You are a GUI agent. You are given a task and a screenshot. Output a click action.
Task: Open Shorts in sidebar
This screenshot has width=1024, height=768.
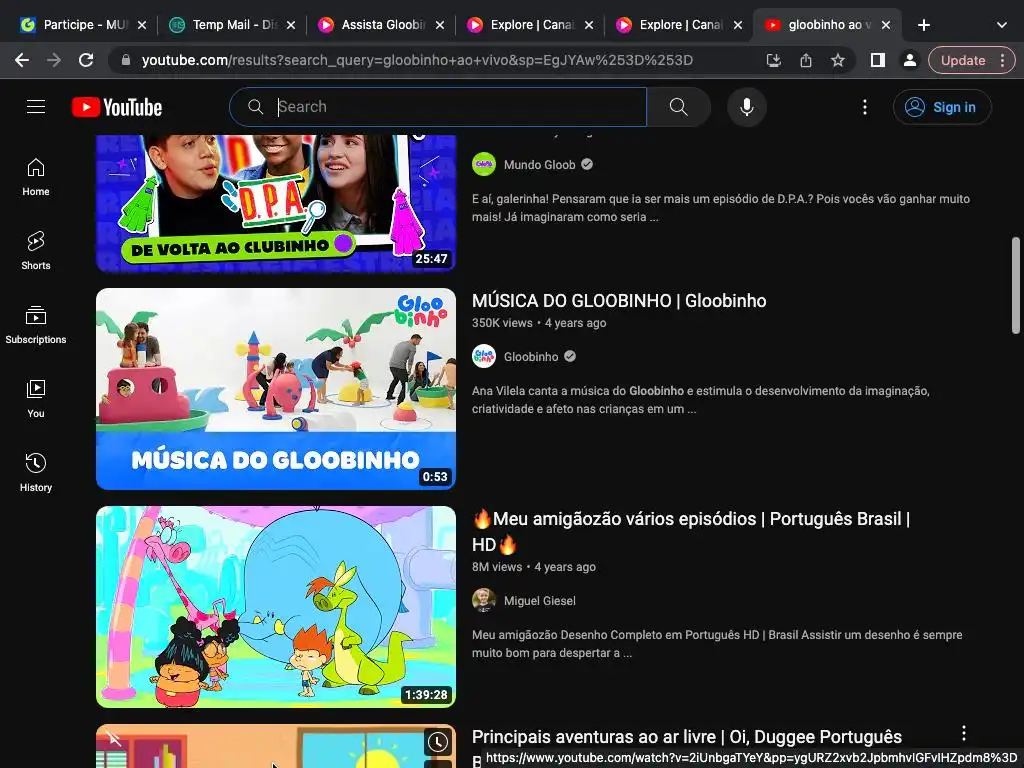[36, 251]
